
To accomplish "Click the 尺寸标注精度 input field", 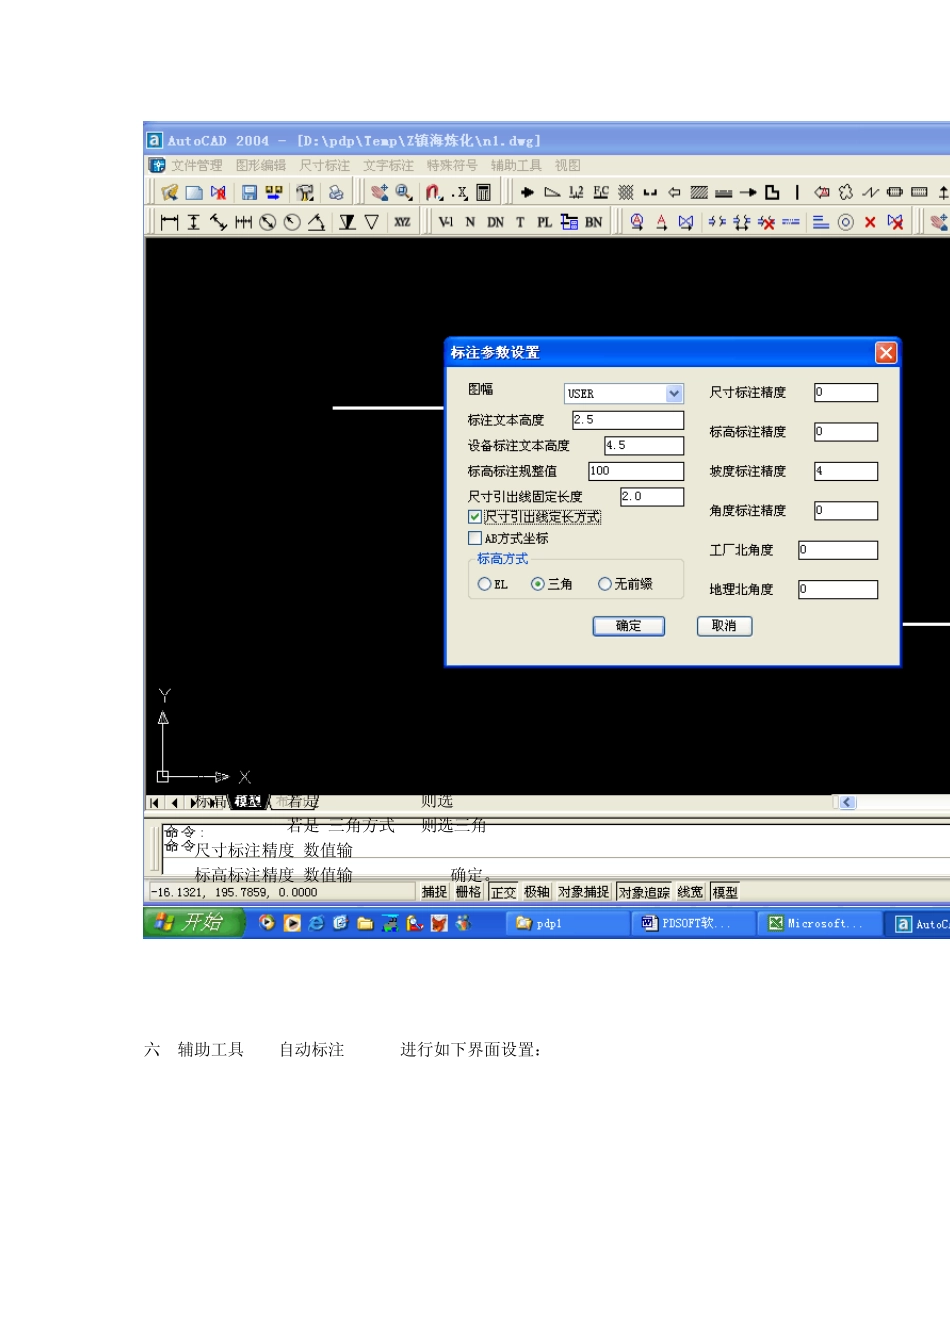I will click(846, 393).
